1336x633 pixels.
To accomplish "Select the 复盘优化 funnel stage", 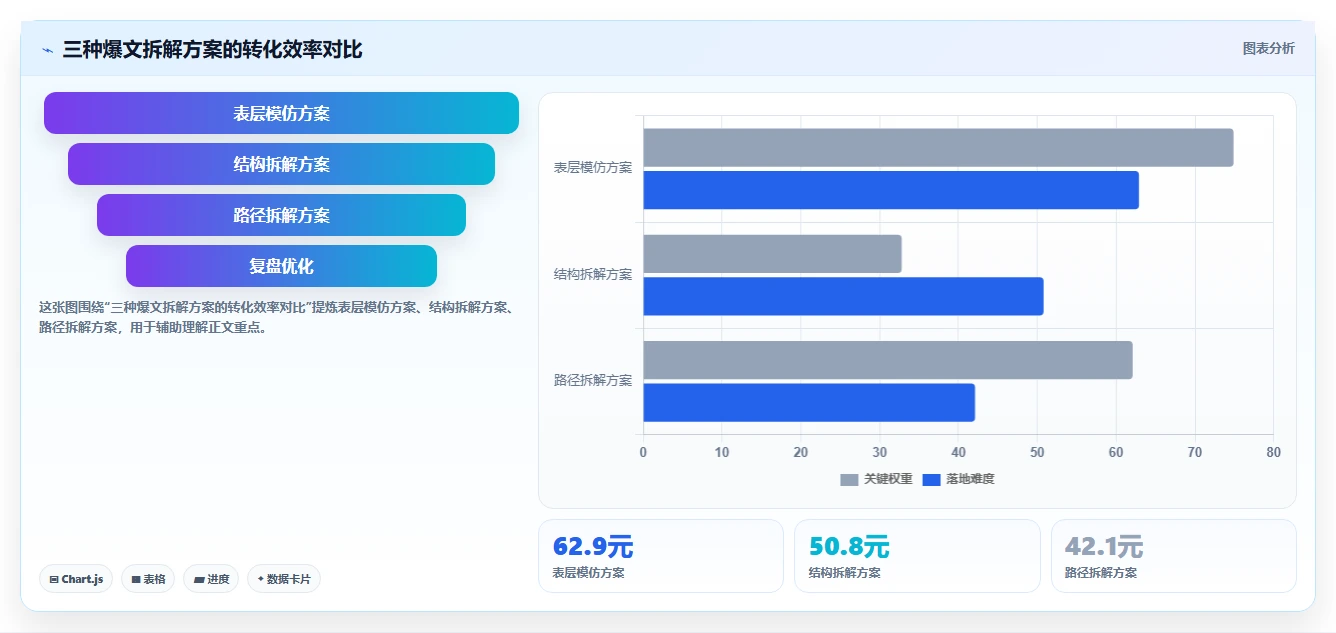I will (281, 266).
